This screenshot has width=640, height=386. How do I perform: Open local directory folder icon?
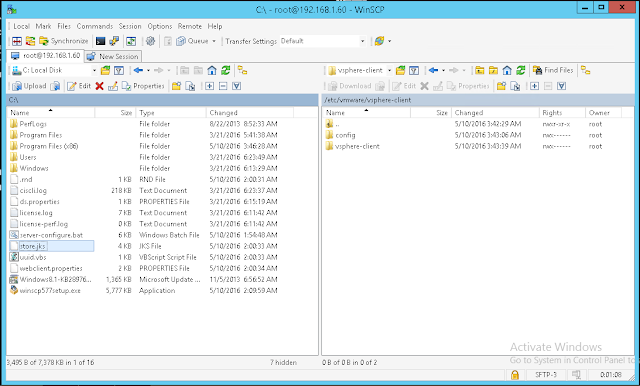coord(105,71)
